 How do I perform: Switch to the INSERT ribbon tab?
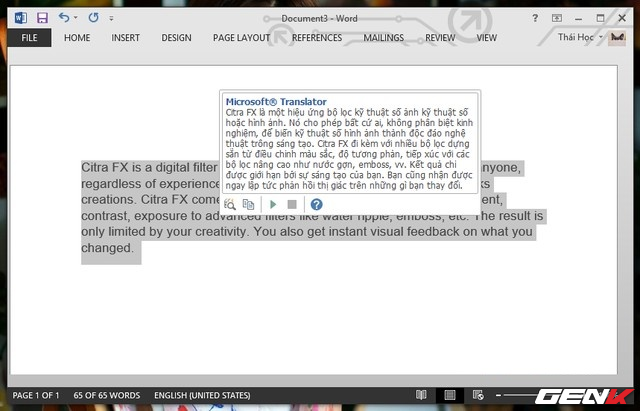[x=125, y=38]
